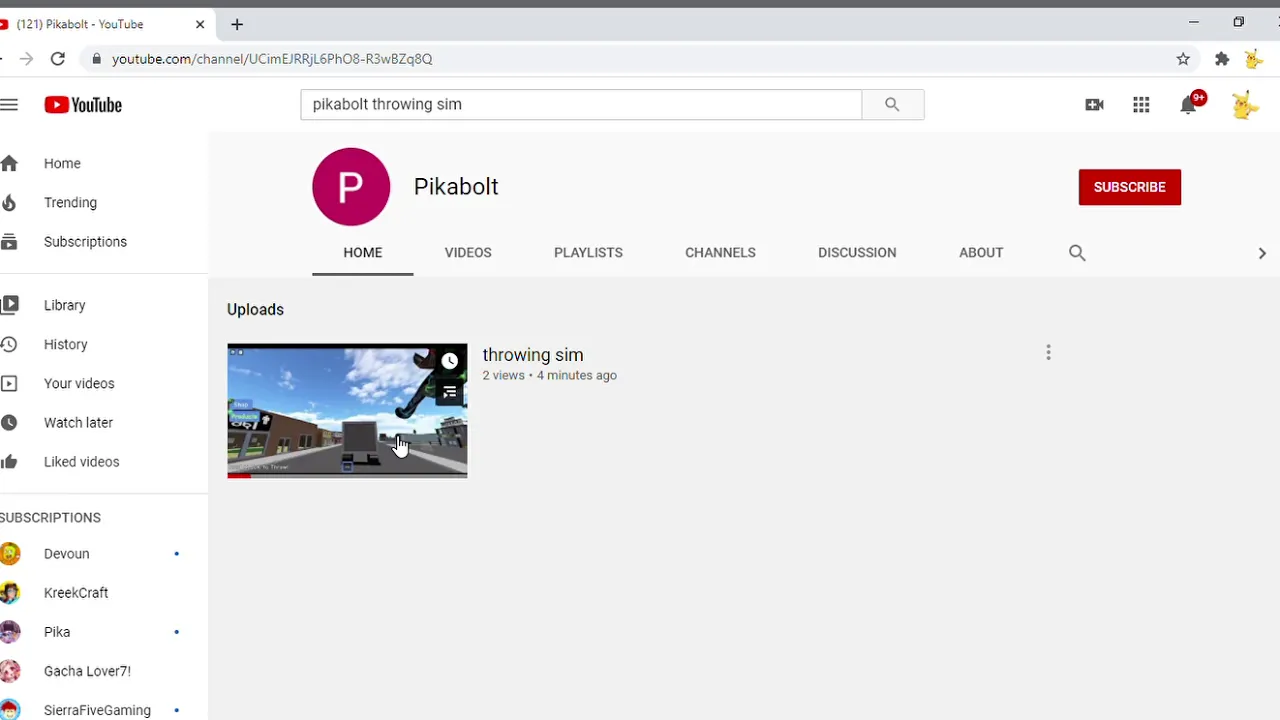Open the hamburger guide menu
This screenshot has width=1280, height=720.
click(9, 105)
